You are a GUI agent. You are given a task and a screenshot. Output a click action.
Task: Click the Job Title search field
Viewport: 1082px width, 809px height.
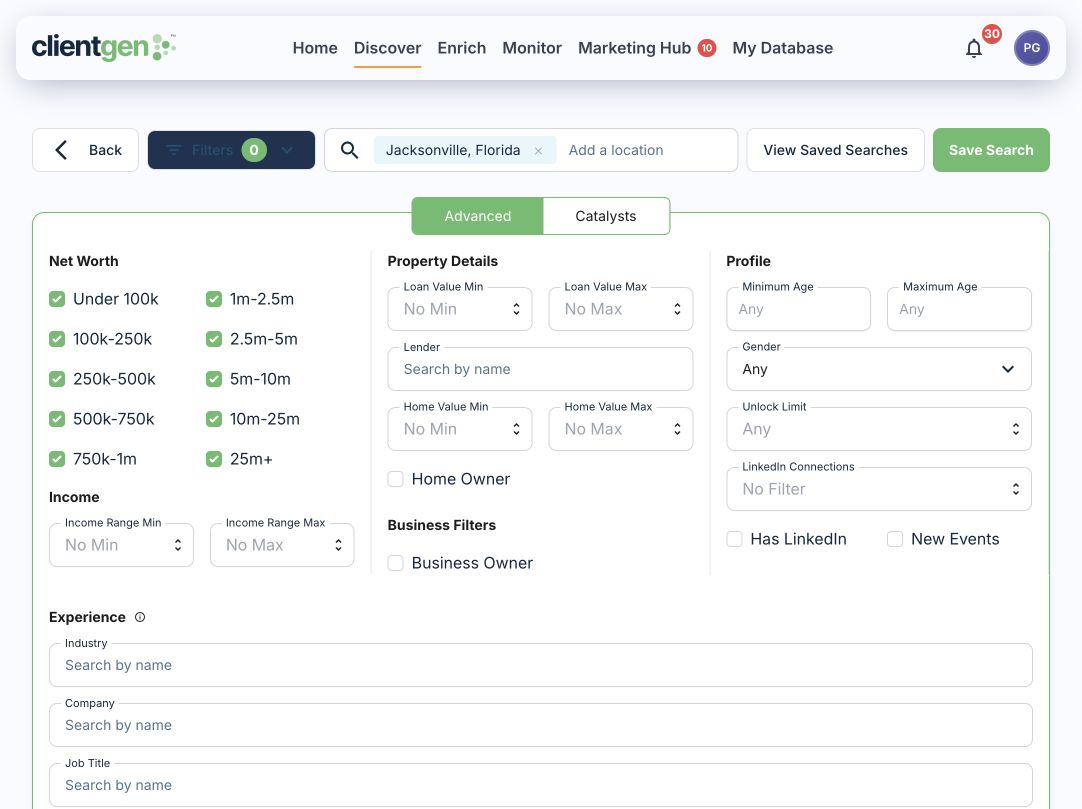540,786
